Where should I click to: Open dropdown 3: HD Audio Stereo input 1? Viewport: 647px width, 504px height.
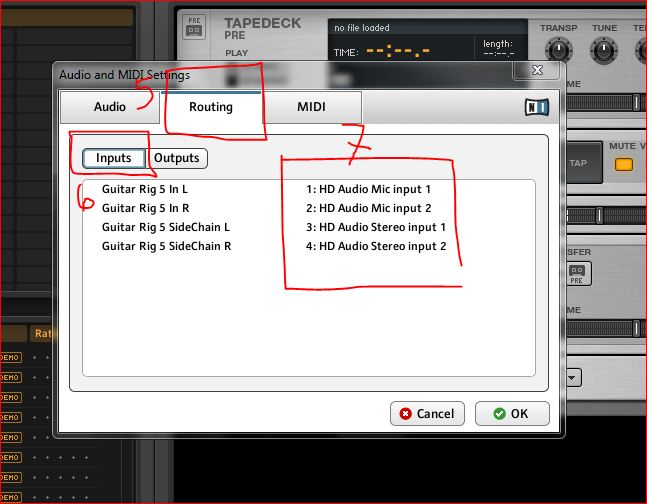[x=376, y=227]
